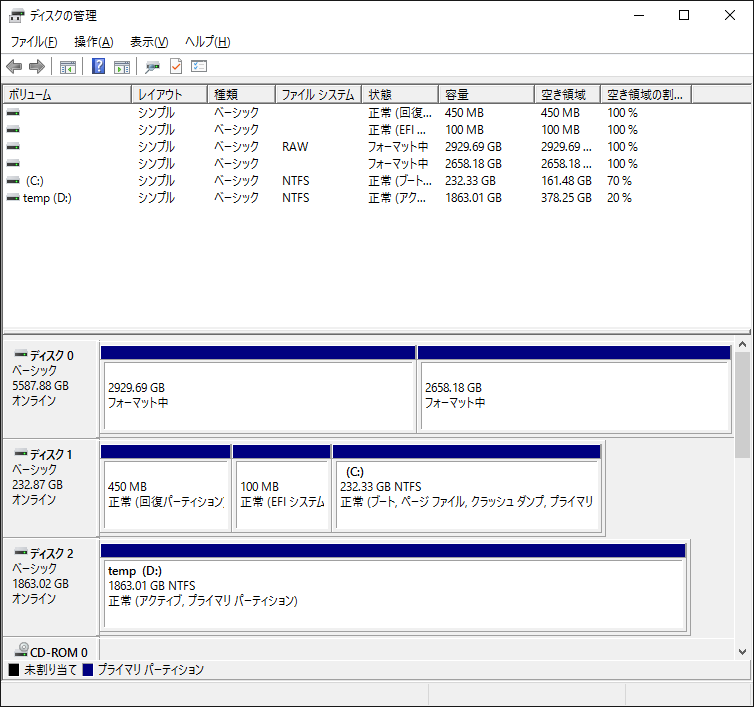754x707 pixels.
Task: Open the ヘルプ(H) menu
Action: (x=207, y=42)
